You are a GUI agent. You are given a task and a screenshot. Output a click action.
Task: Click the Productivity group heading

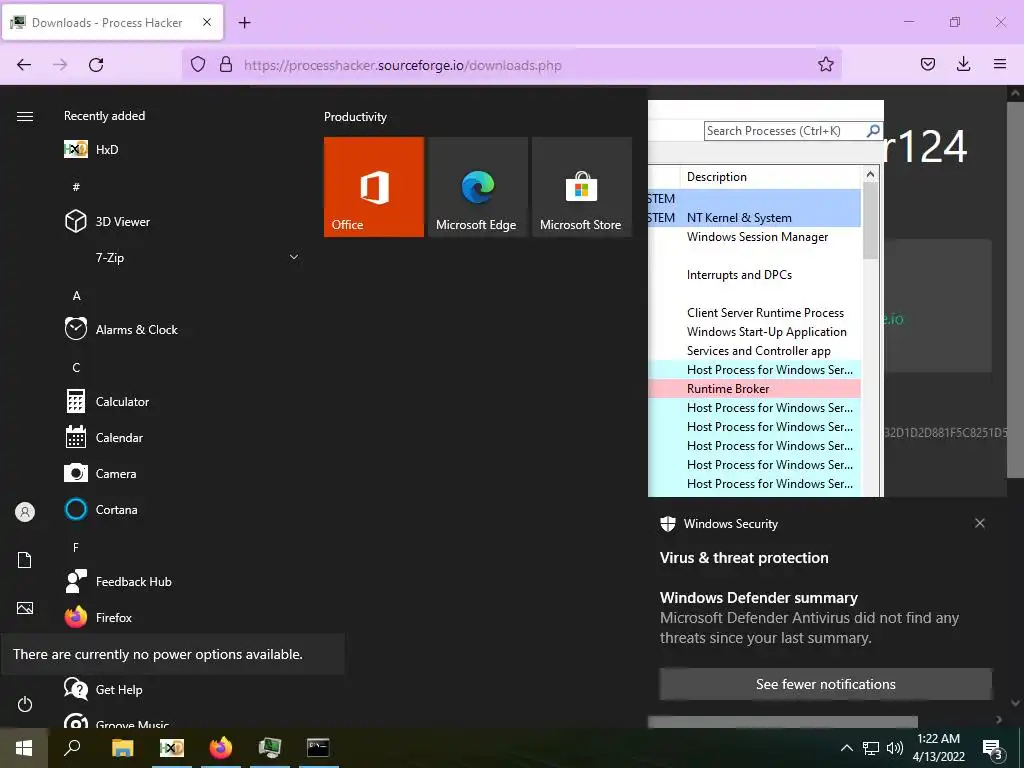coord(355,117)
